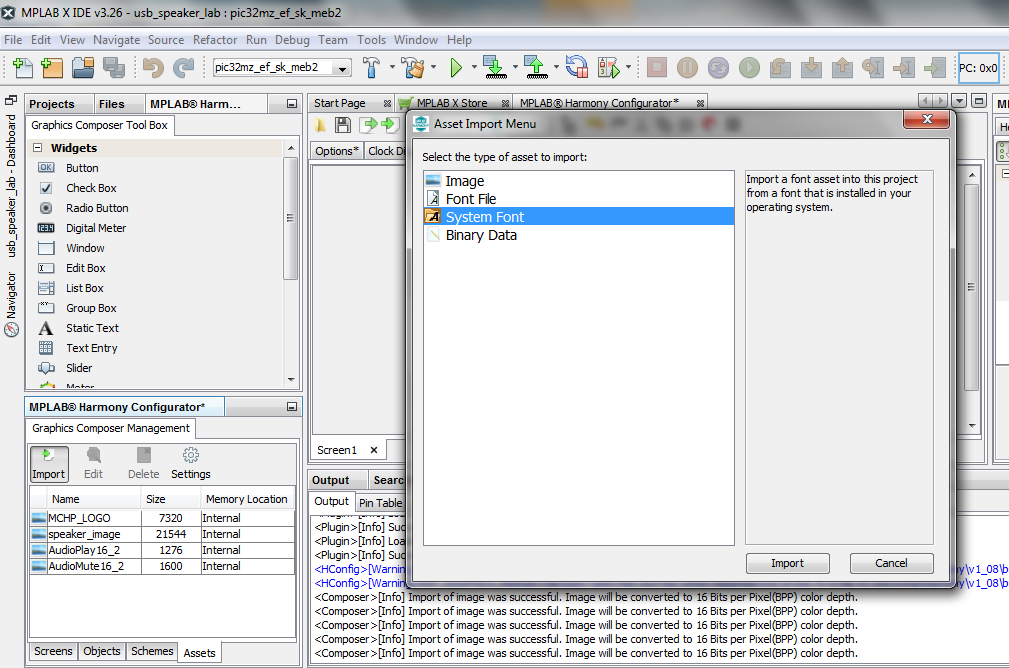Screen dimensions: 1009x668
Task: Select Font File in the asset type list
Action: click(x=470, y=199)
